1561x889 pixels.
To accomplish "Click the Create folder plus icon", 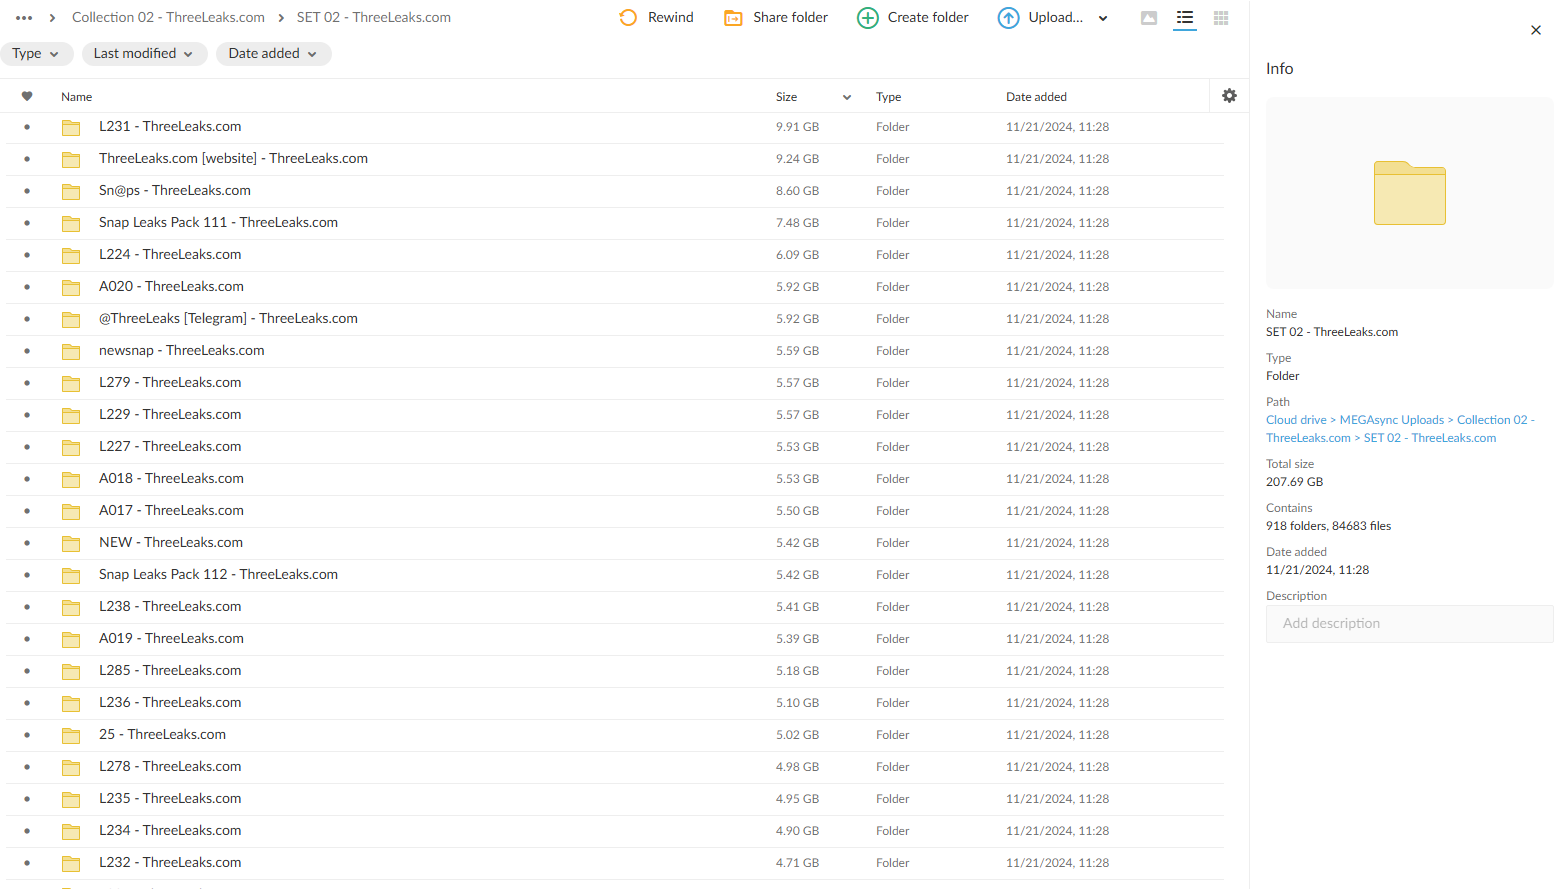I will tap(868, 18).
